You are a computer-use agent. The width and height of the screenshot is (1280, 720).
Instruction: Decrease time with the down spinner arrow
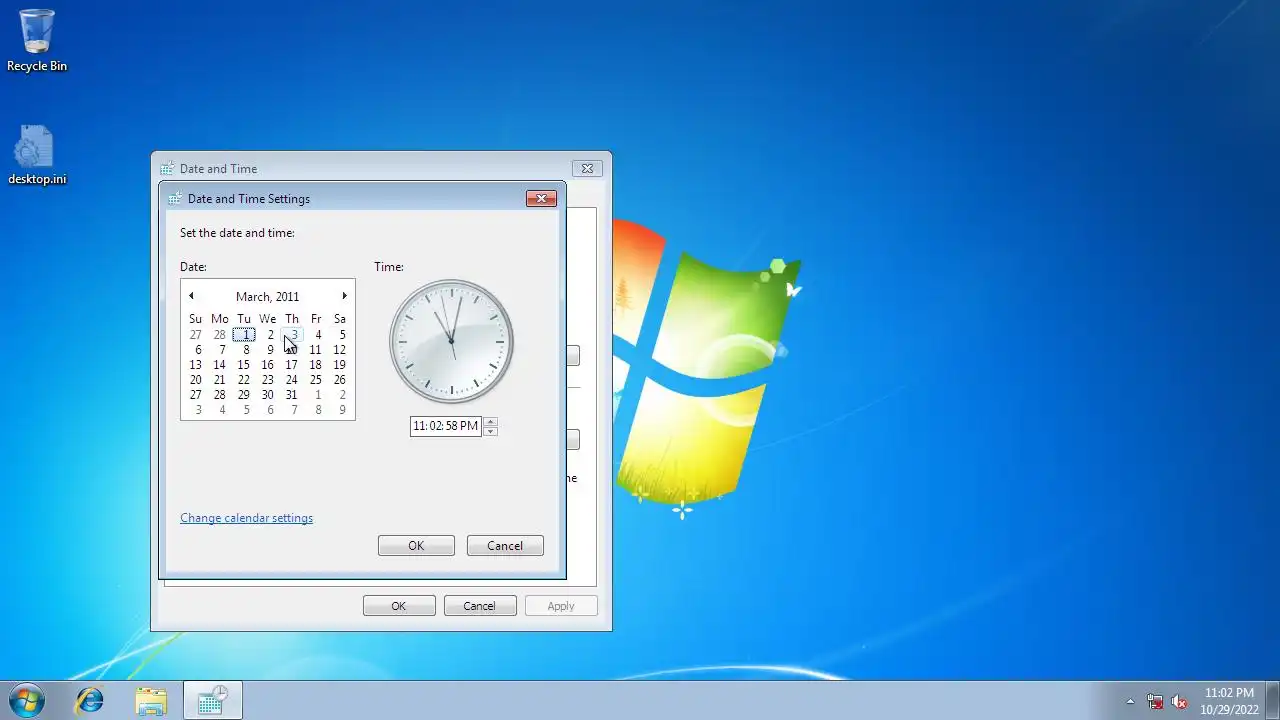tap(490, 431)
